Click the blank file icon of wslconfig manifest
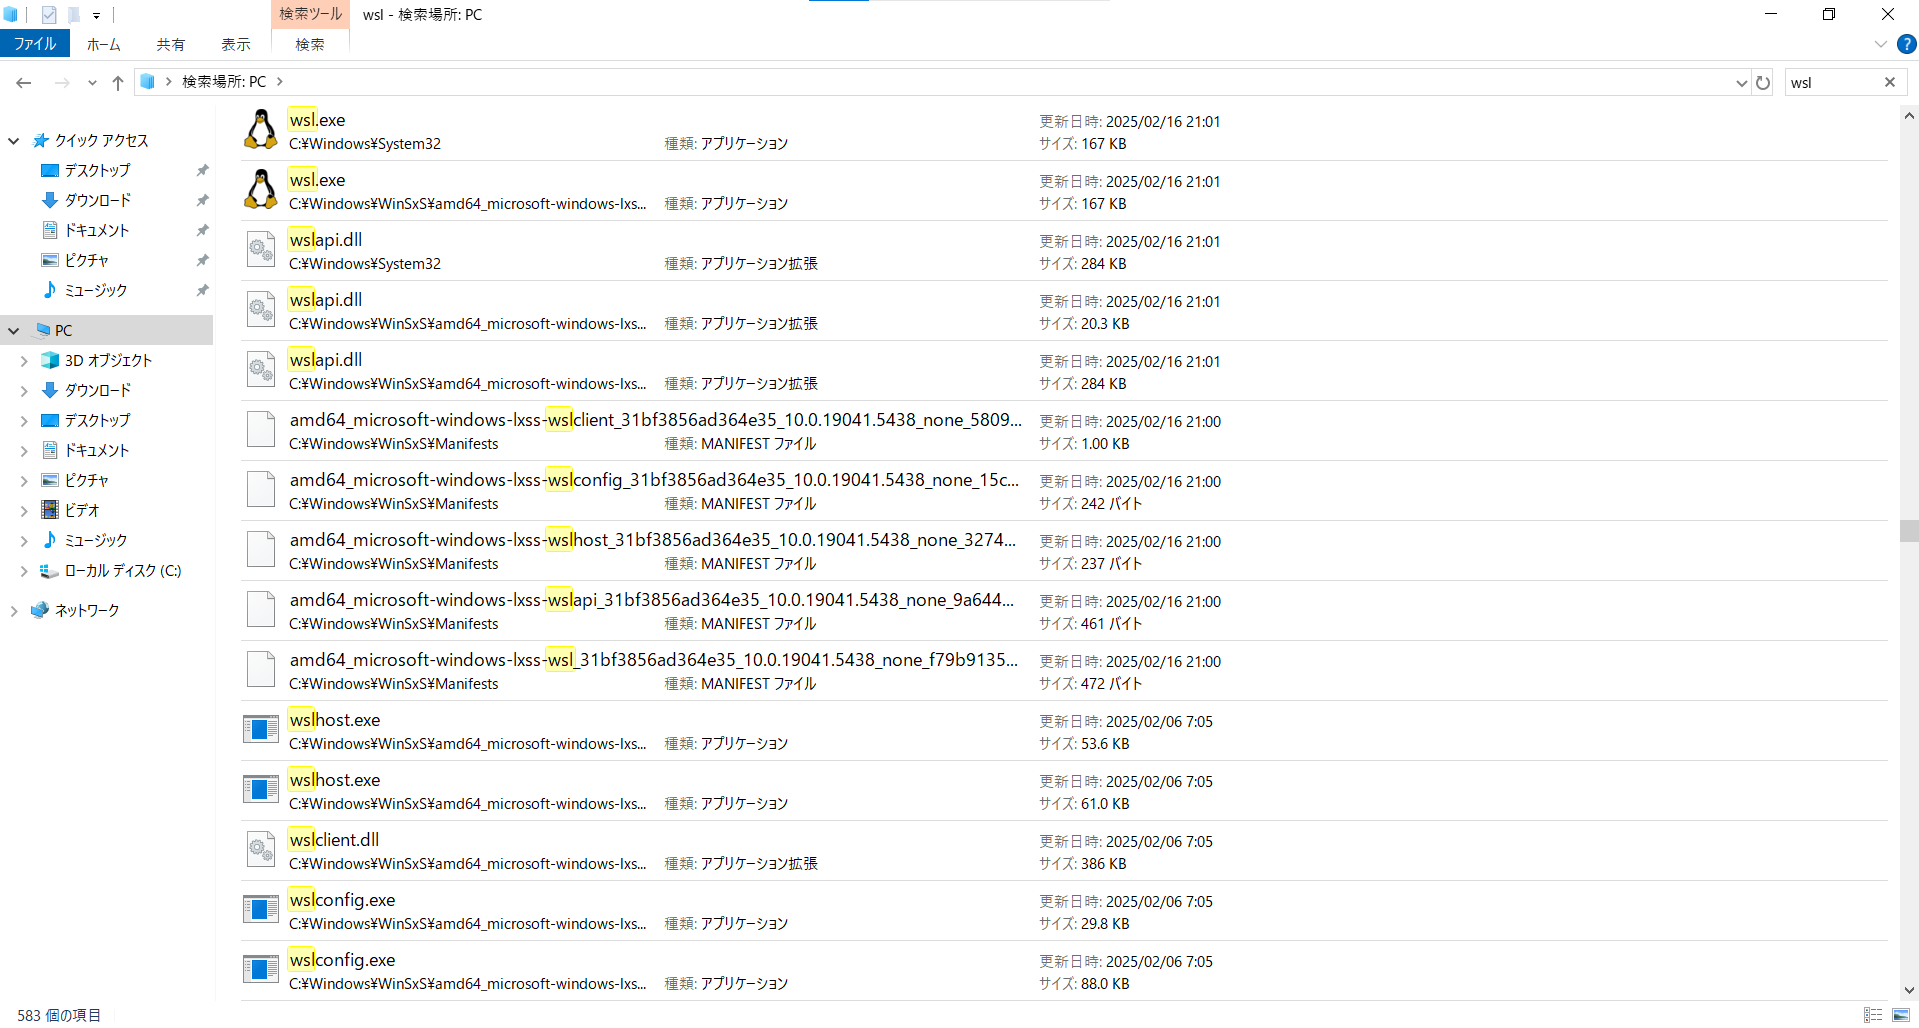 pos(261,490)
